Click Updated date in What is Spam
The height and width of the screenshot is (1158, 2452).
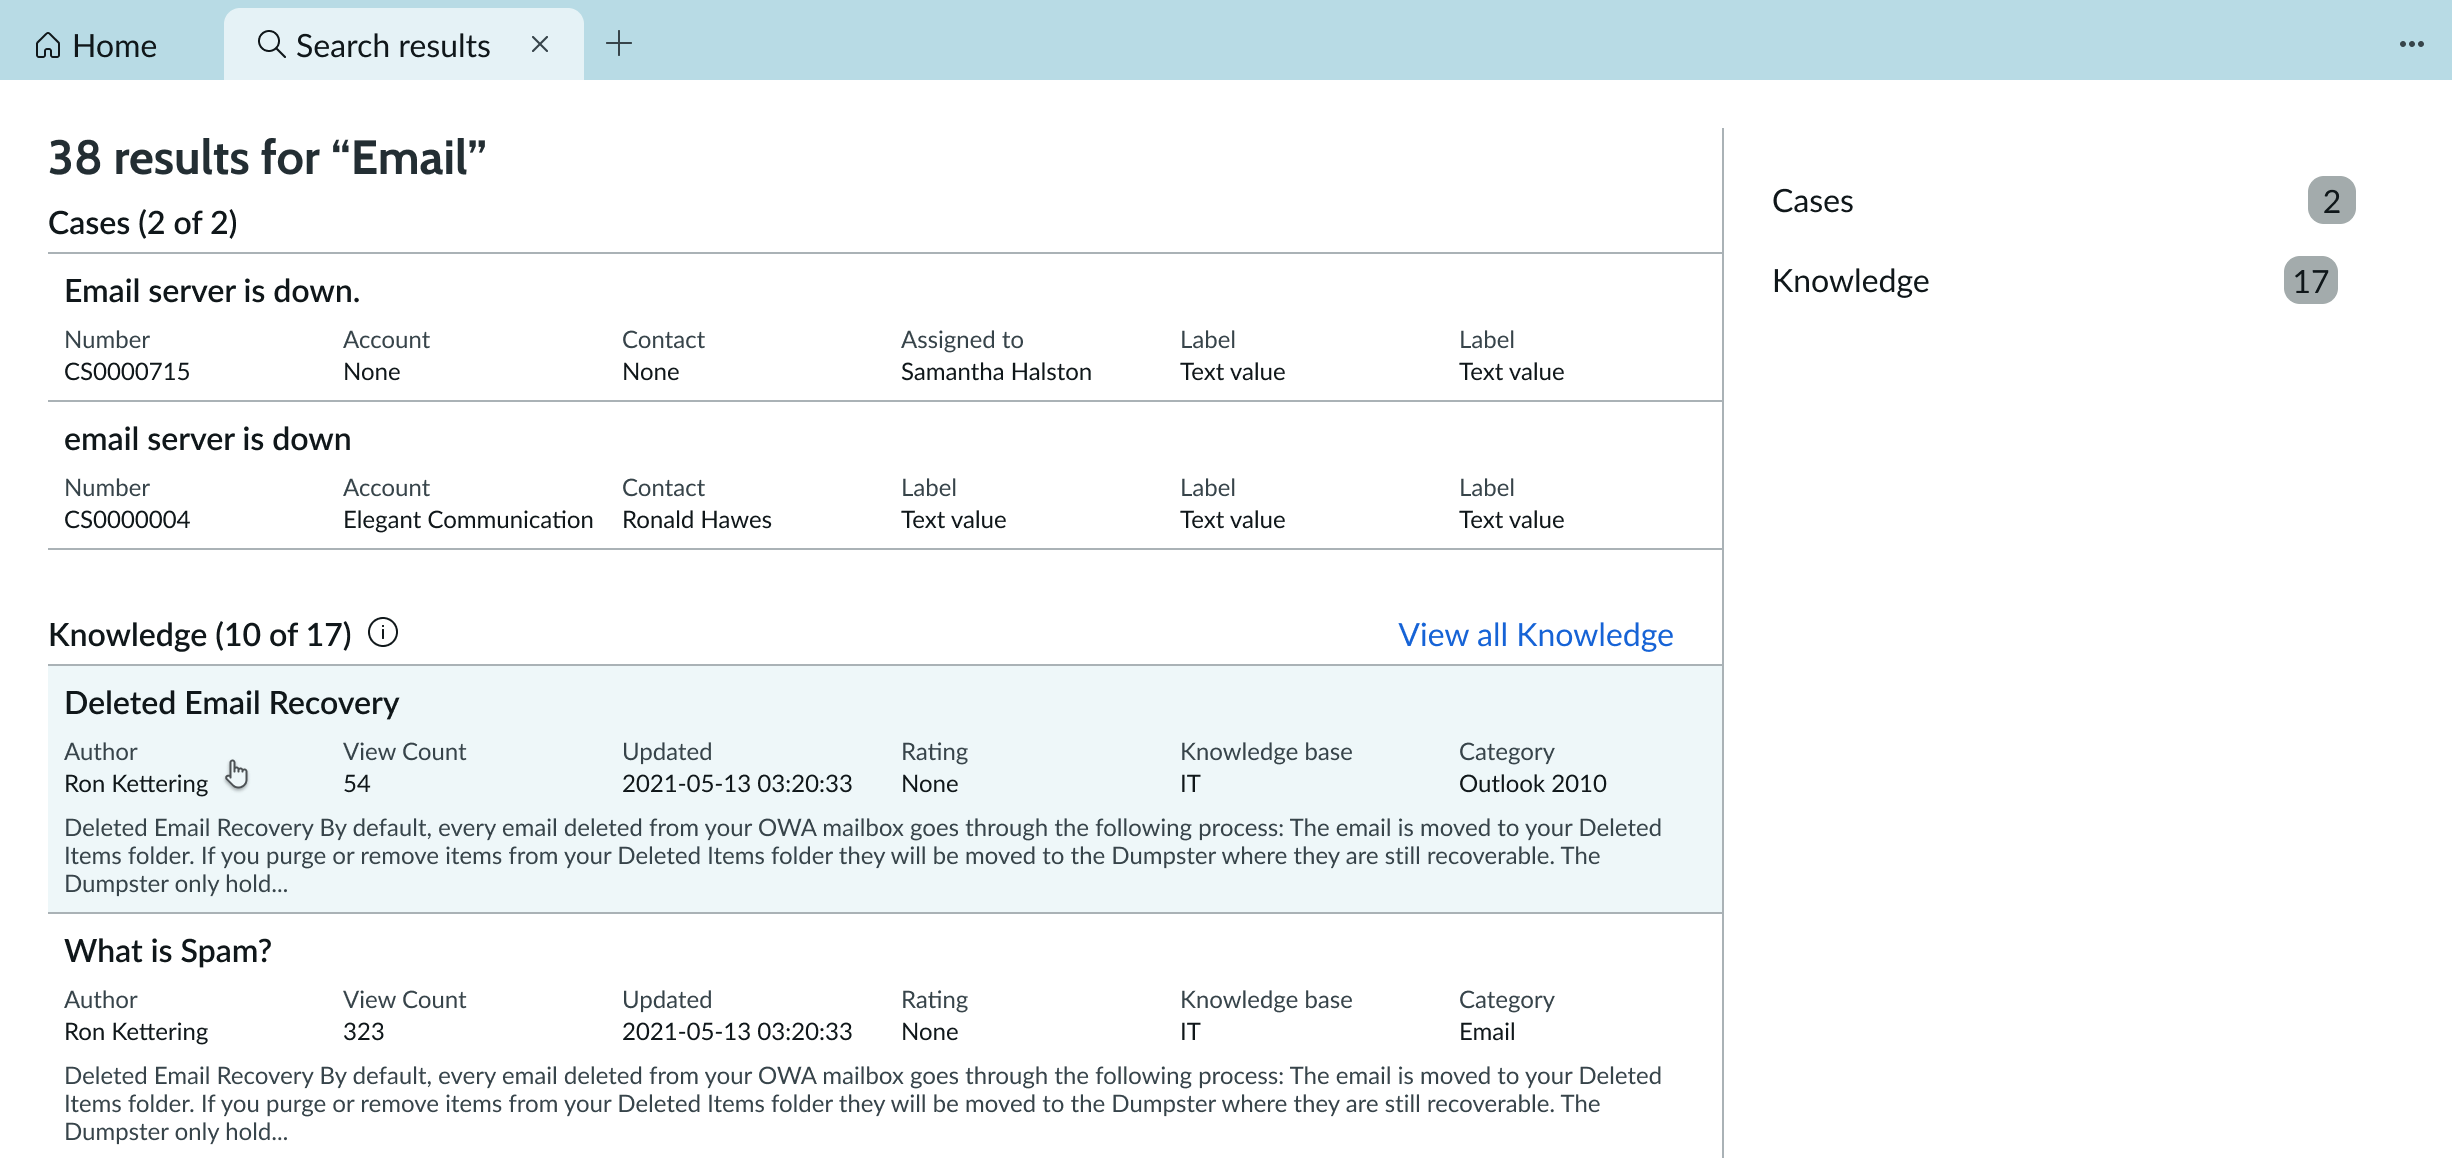pos(737,1031)
